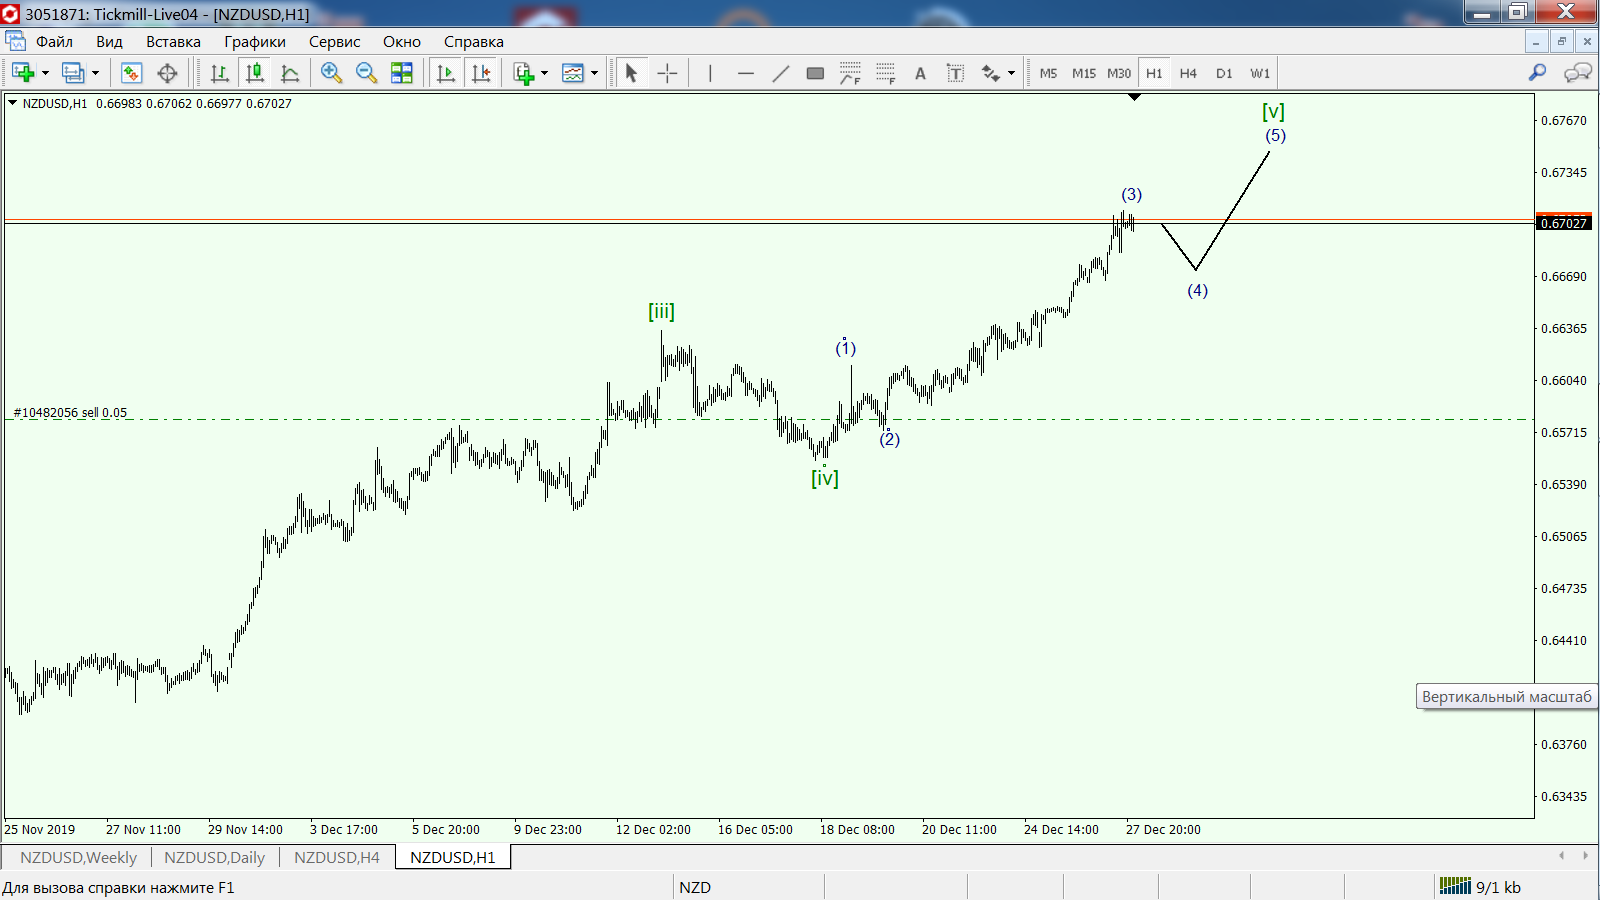
Task: Expand the Indicators dropdown arrow
Action: 545,73
